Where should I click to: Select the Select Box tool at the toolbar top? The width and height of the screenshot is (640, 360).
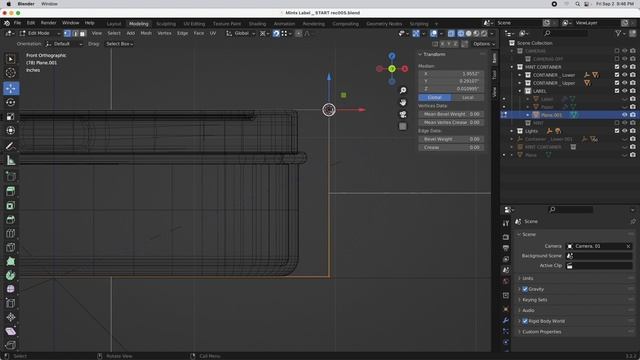tap(11, 59)
